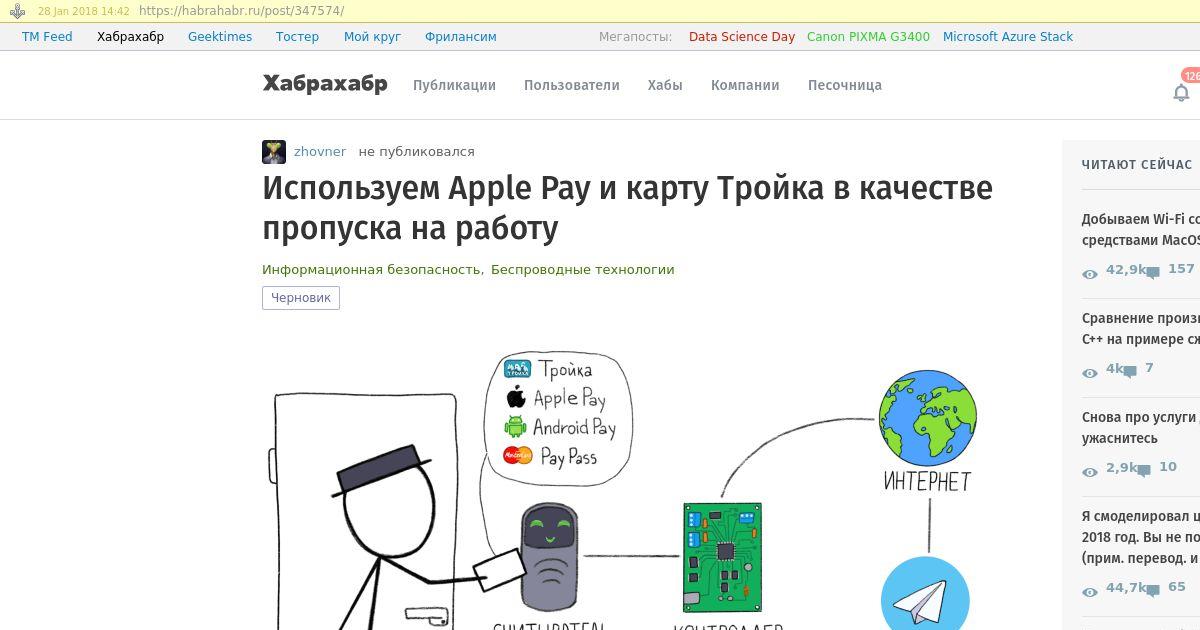This screenshot has height=630, width=1200.
Task: Open Мой круг link
Action: click(372, 36)
